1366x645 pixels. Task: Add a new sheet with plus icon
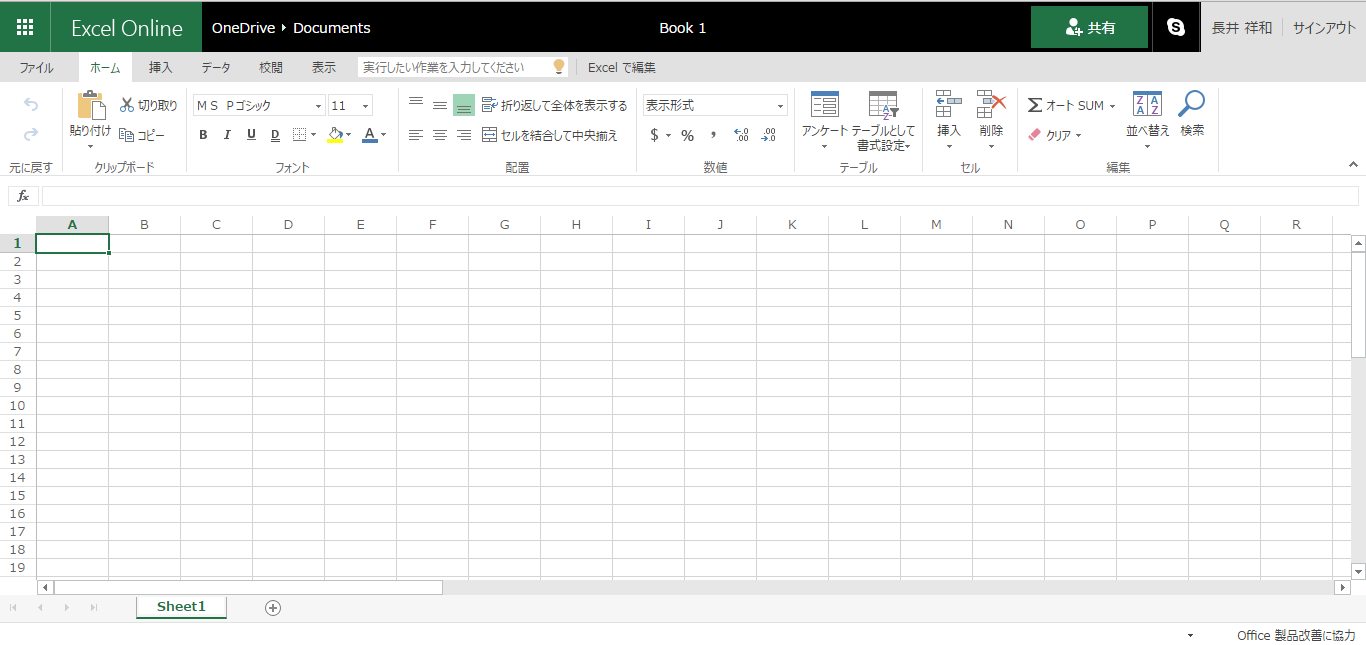tap(273, 607)
